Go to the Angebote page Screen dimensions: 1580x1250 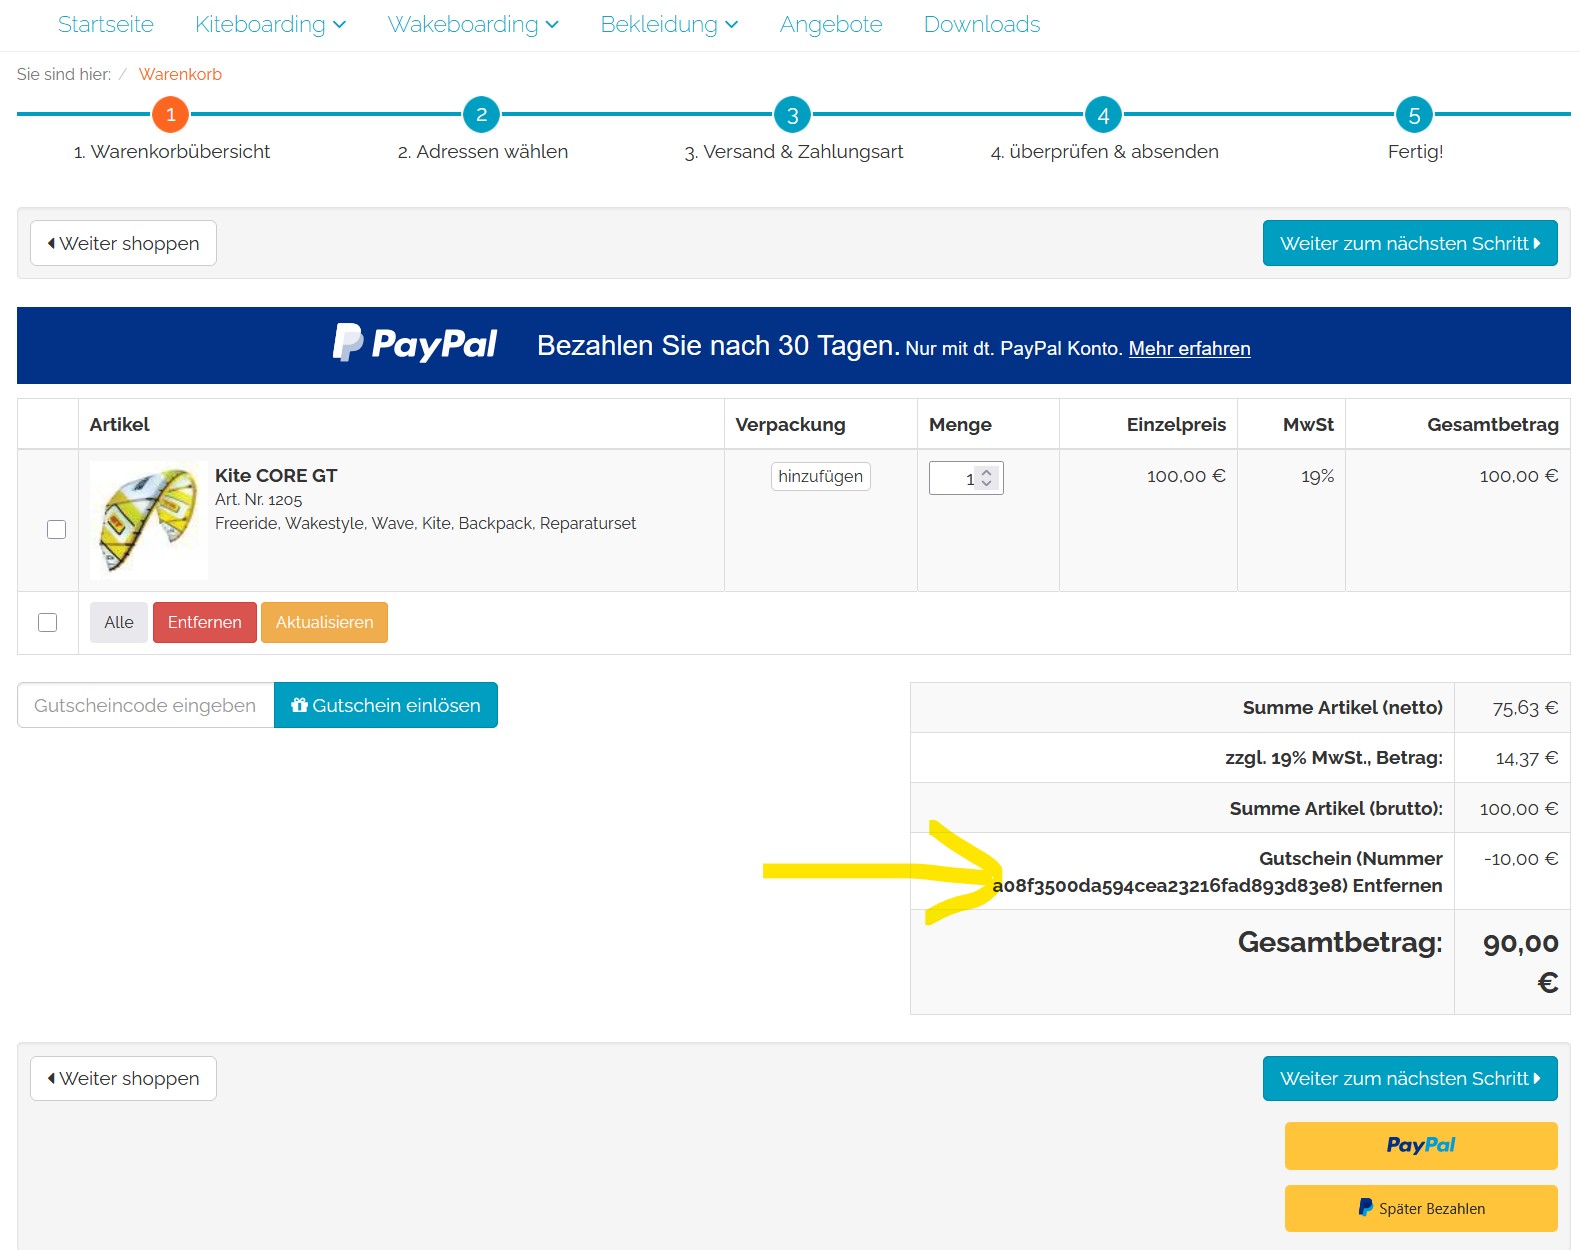[830, 24]
